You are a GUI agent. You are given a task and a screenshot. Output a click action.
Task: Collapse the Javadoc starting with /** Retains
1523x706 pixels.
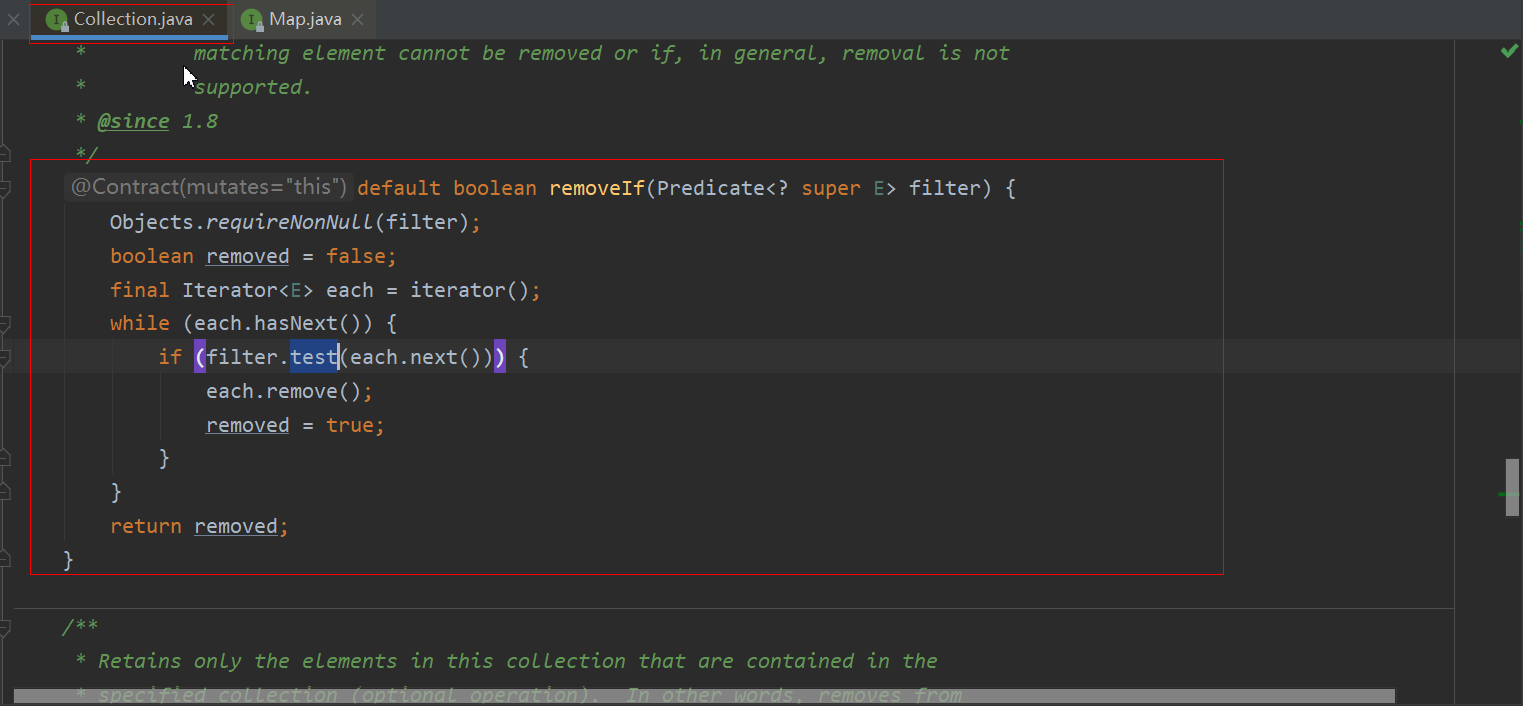tap(4, 628)
